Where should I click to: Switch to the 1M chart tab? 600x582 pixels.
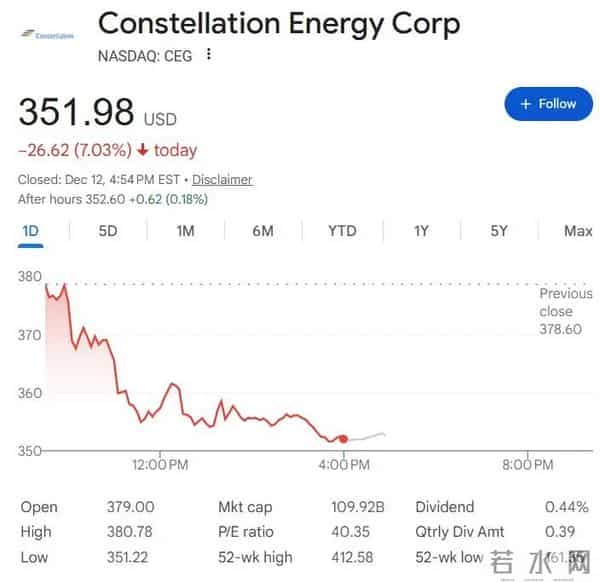click(x=185, y=231)
